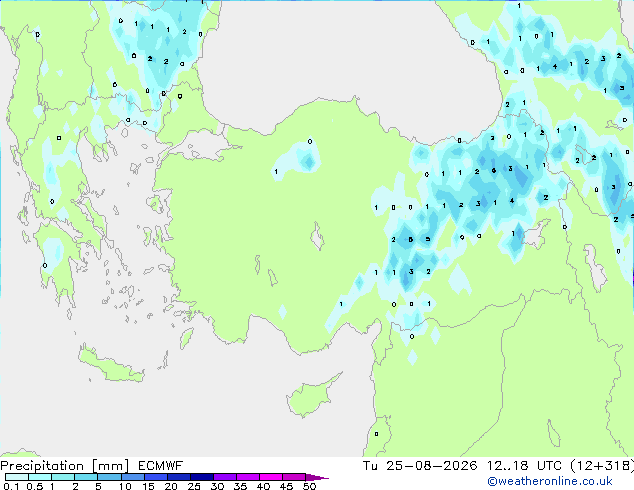This screenshot has height=490, width=634.
Task: Click the '15' legend value
Action: tap(148, 486)
